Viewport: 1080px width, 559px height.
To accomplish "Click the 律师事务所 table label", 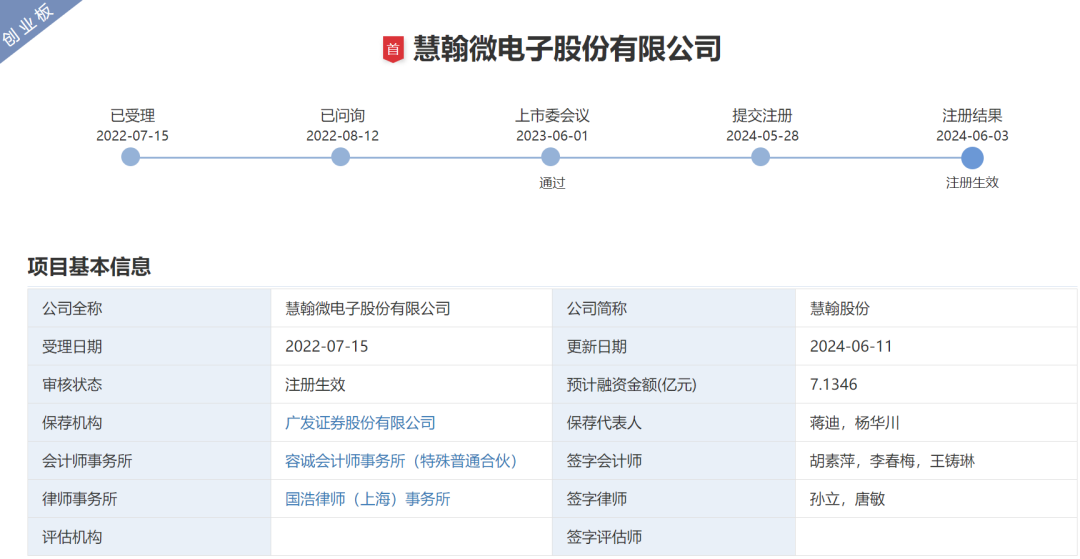I will coord(80,499).
